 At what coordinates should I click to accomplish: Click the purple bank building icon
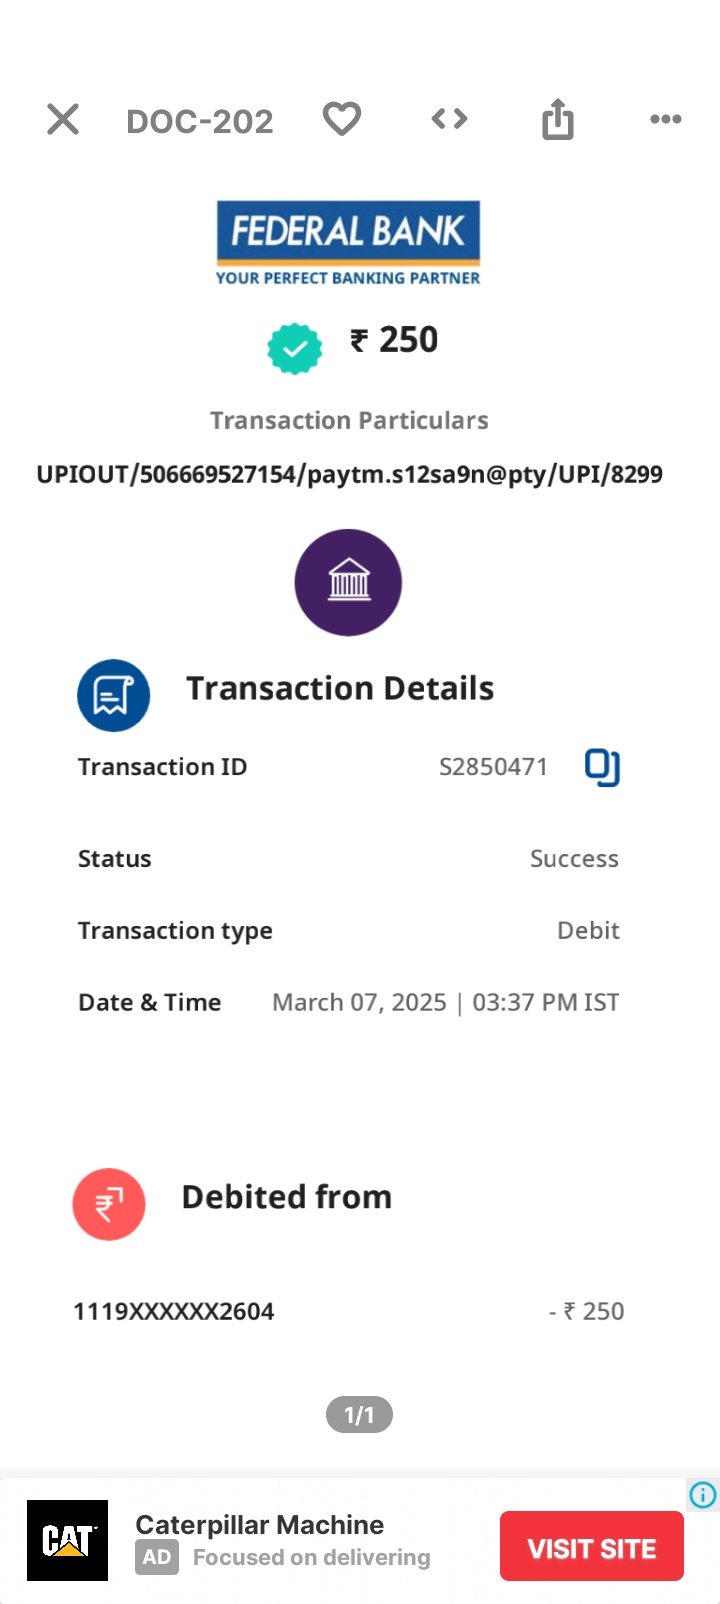click(348, 582)
